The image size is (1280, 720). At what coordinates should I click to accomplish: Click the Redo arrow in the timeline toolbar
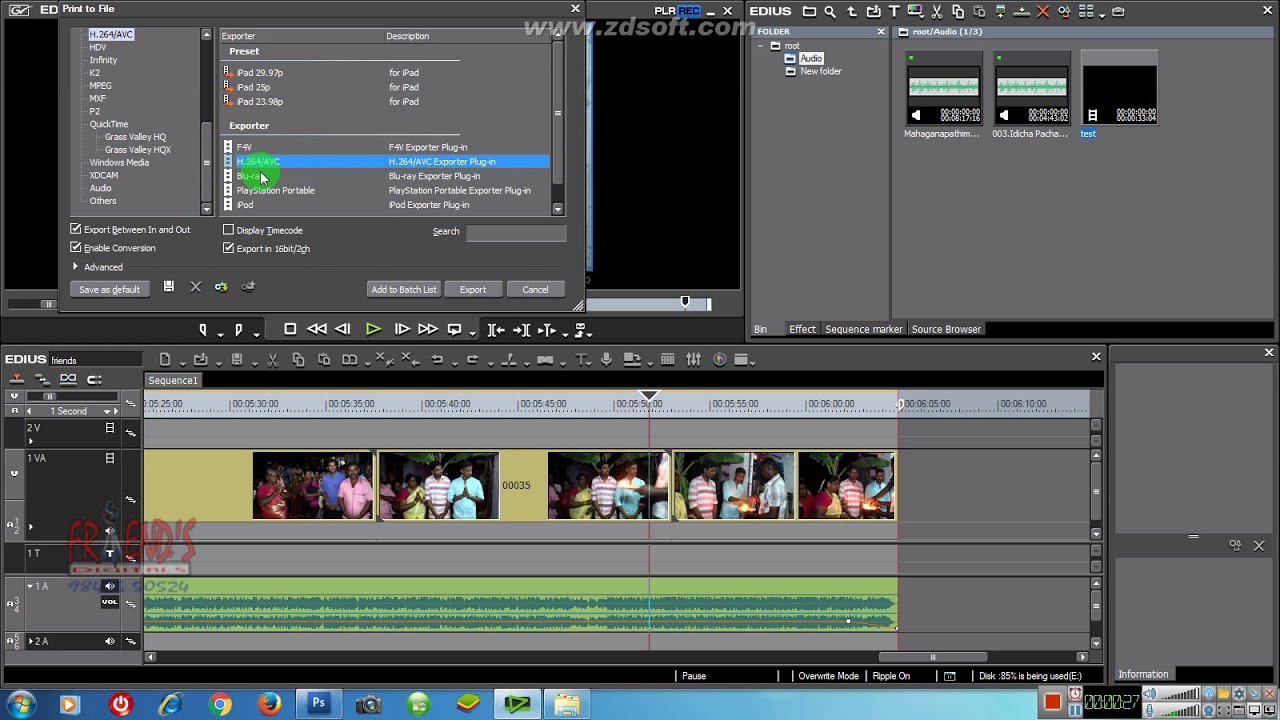pos(471,360)
